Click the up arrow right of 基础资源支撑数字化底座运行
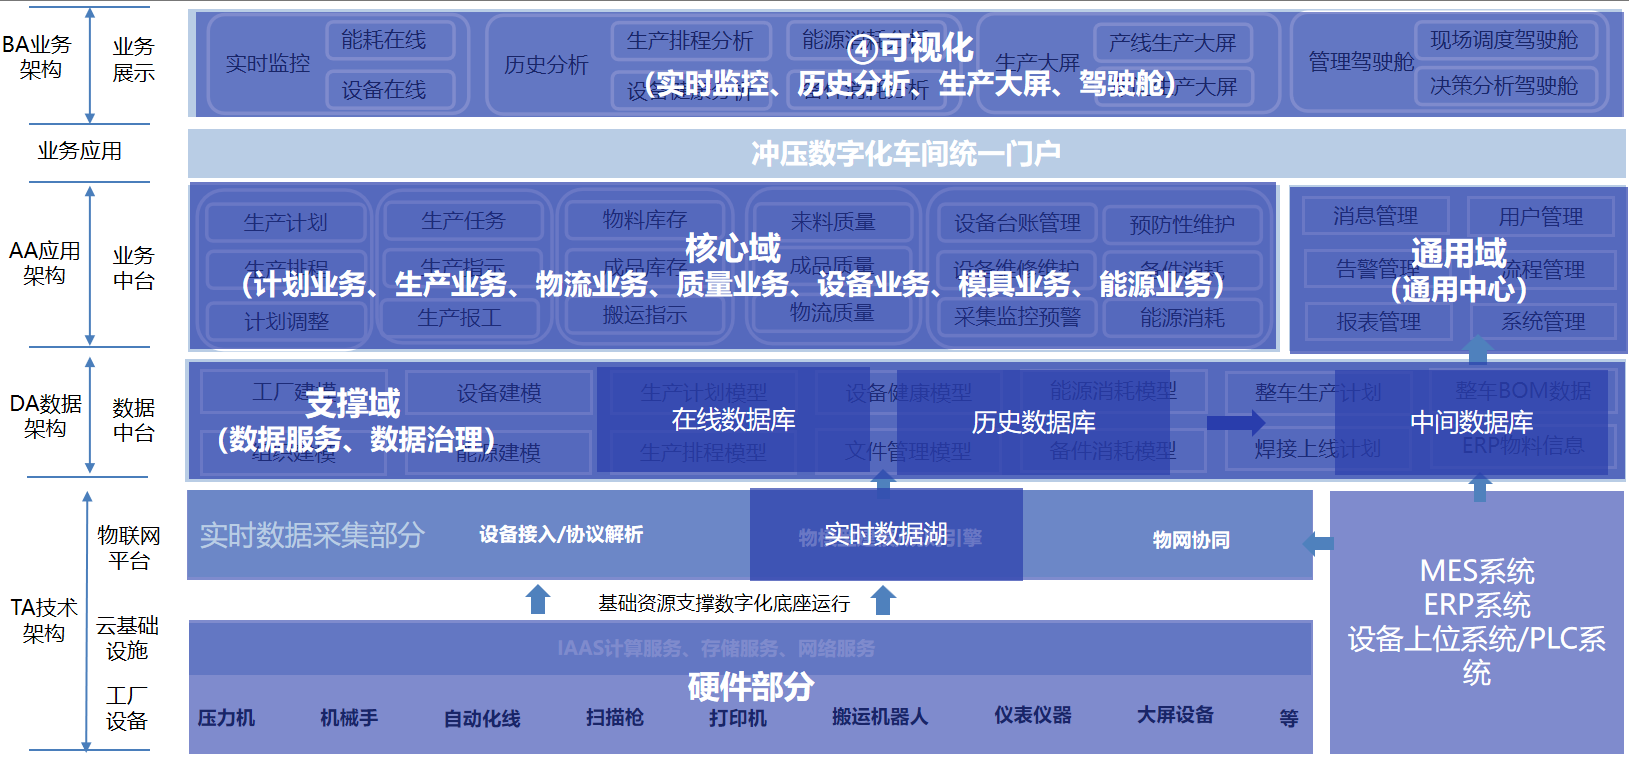 pos(882,600)
